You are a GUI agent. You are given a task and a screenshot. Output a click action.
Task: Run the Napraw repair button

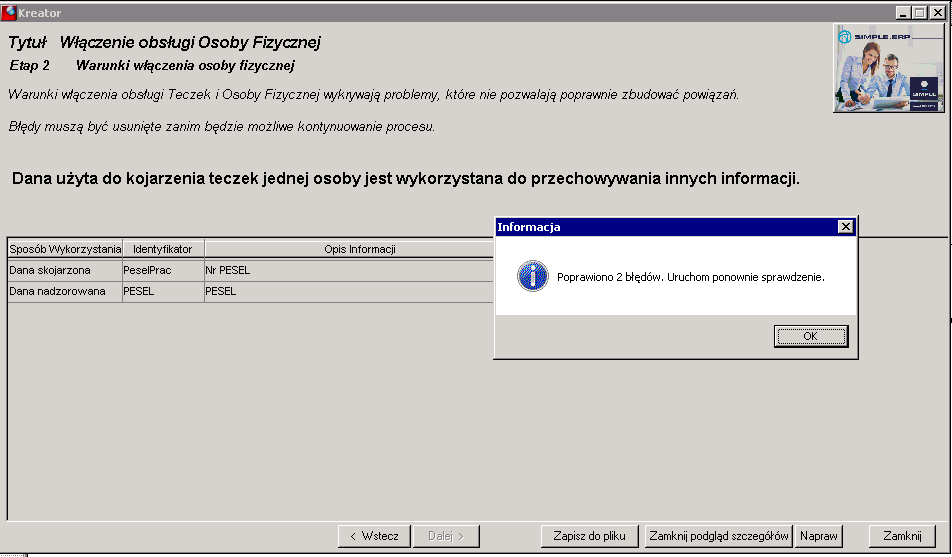[818, 536]
